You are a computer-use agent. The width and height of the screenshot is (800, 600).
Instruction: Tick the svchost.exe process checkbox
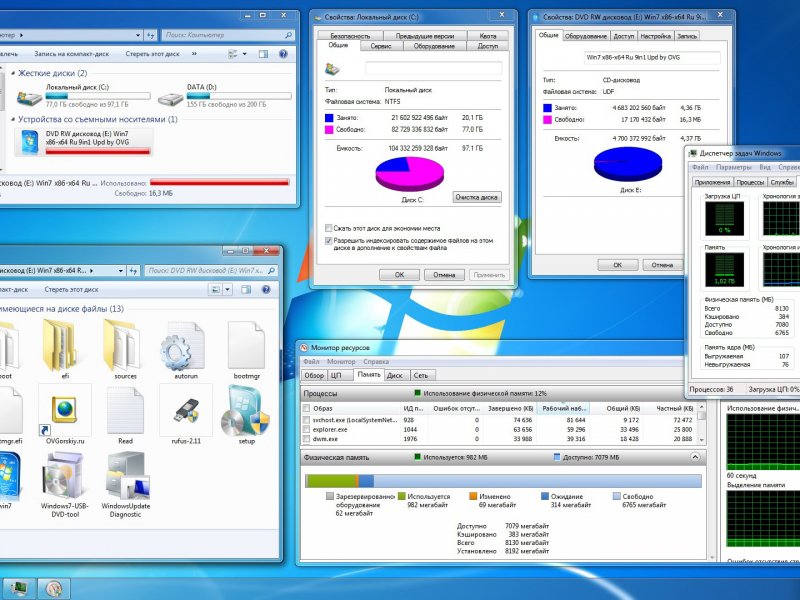pos(306,420)
